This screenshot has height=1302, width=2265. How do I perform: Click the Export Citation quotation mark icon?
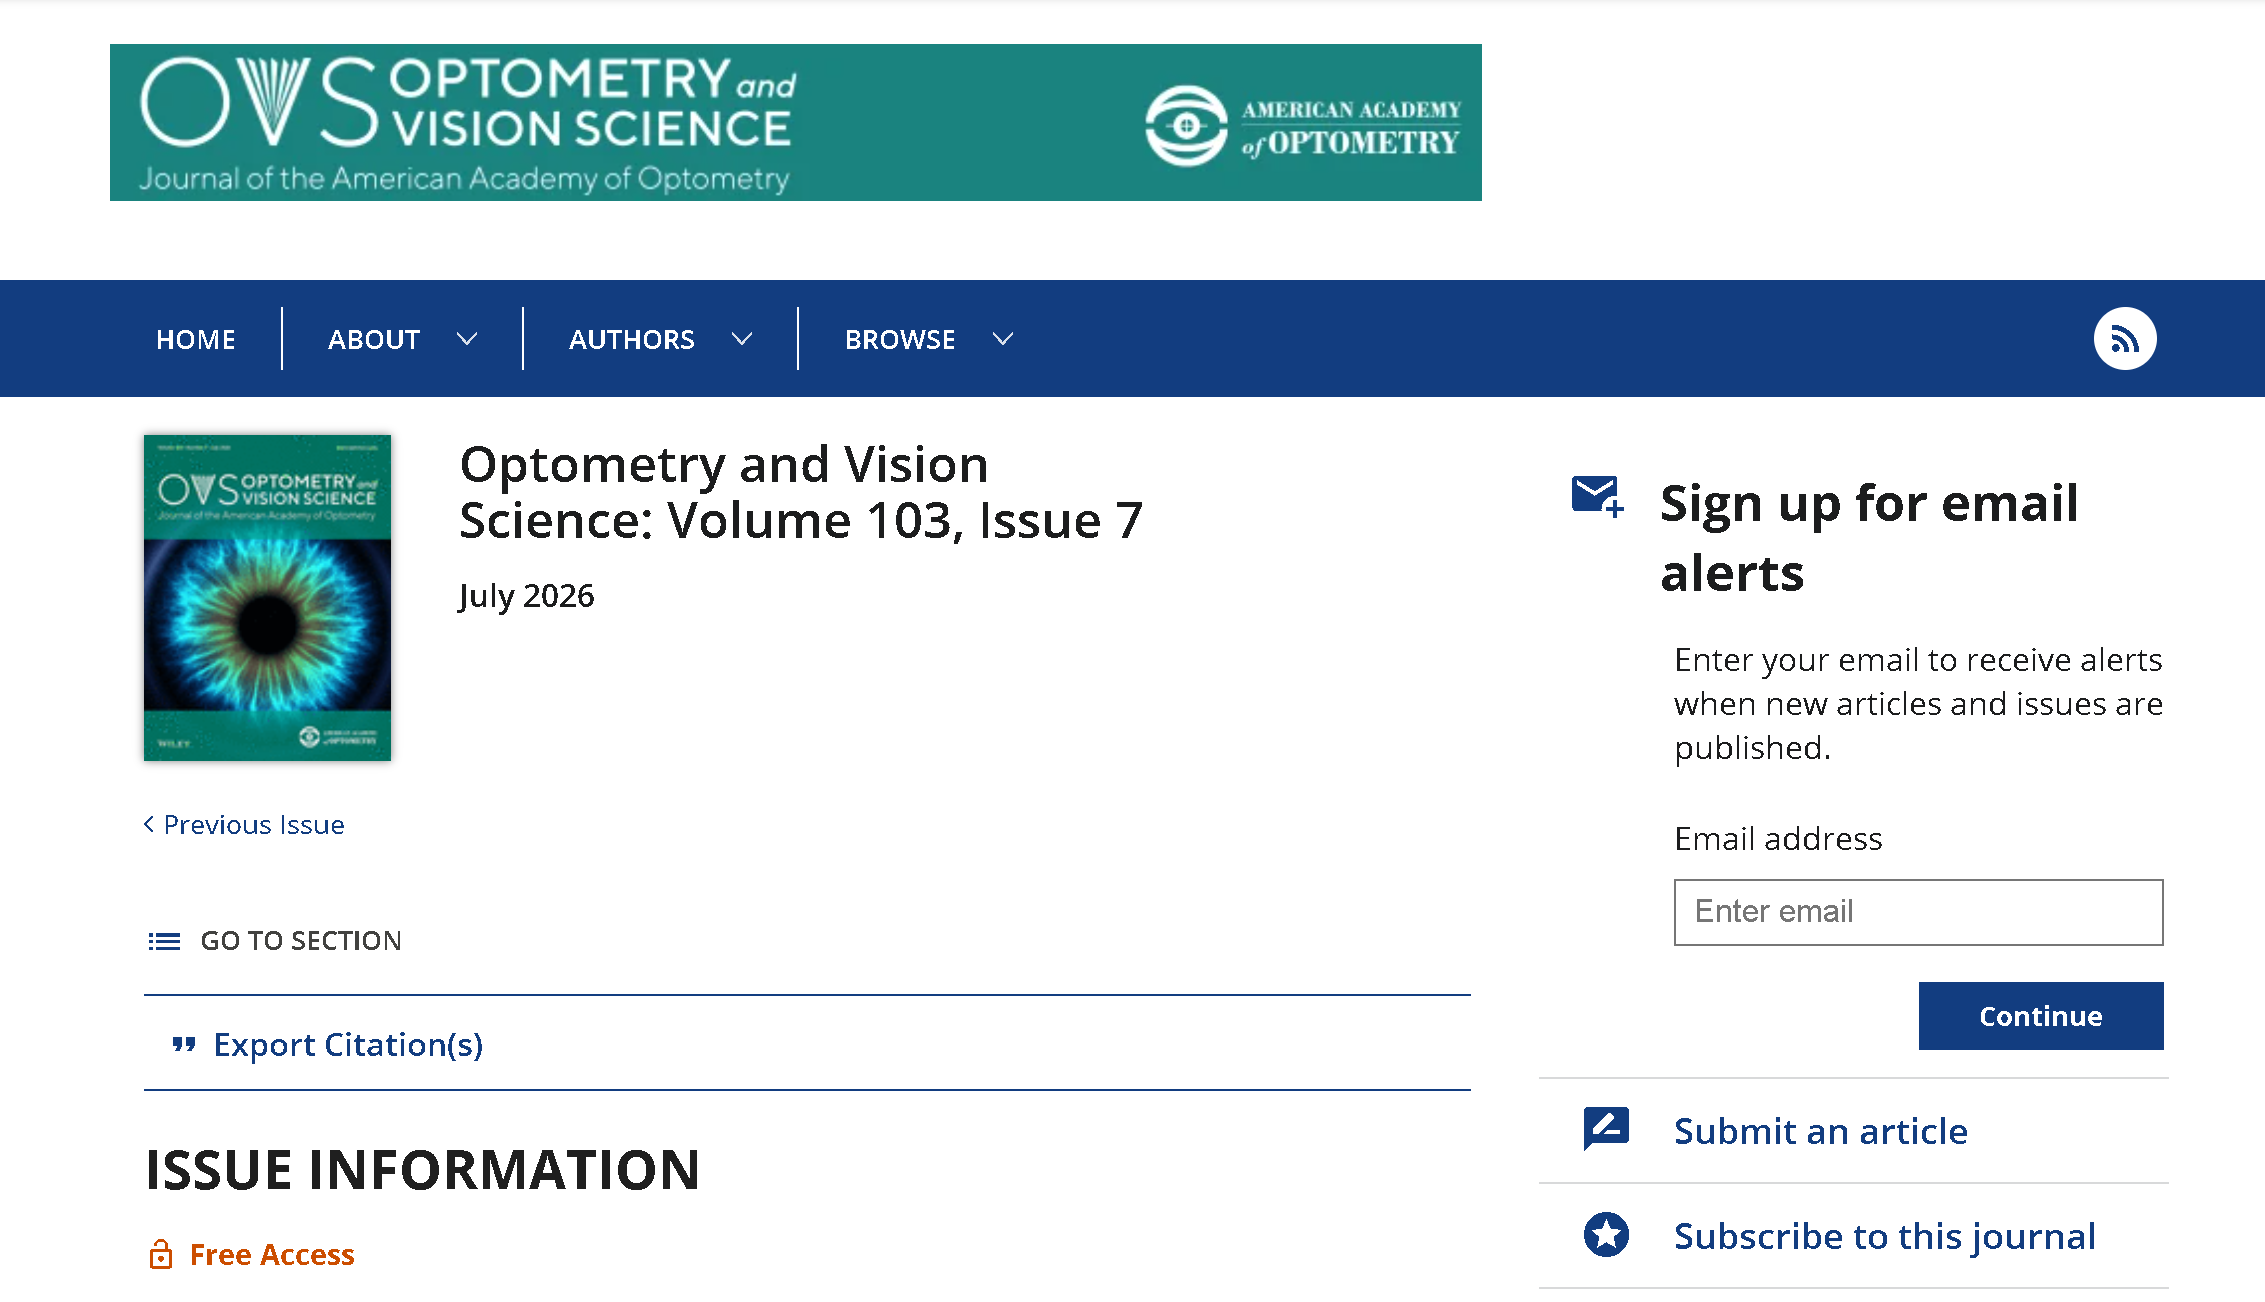point(184,1045)
